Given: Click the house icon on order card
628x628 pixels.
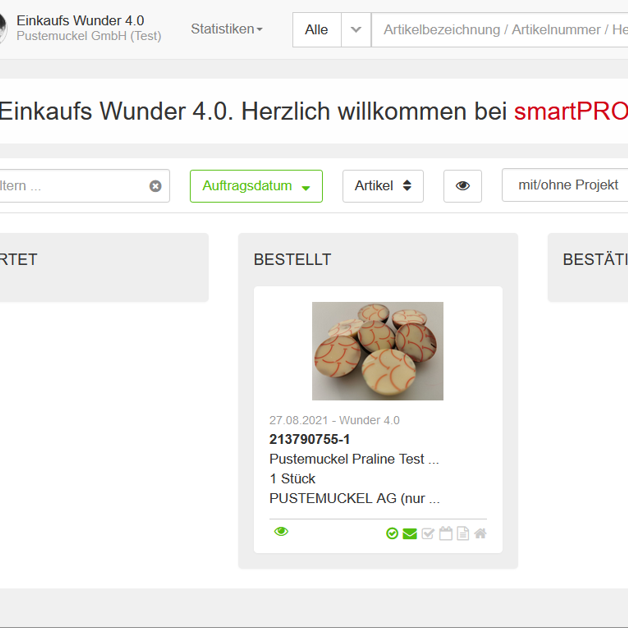Looking at the screenshot, I should [480, 533].
